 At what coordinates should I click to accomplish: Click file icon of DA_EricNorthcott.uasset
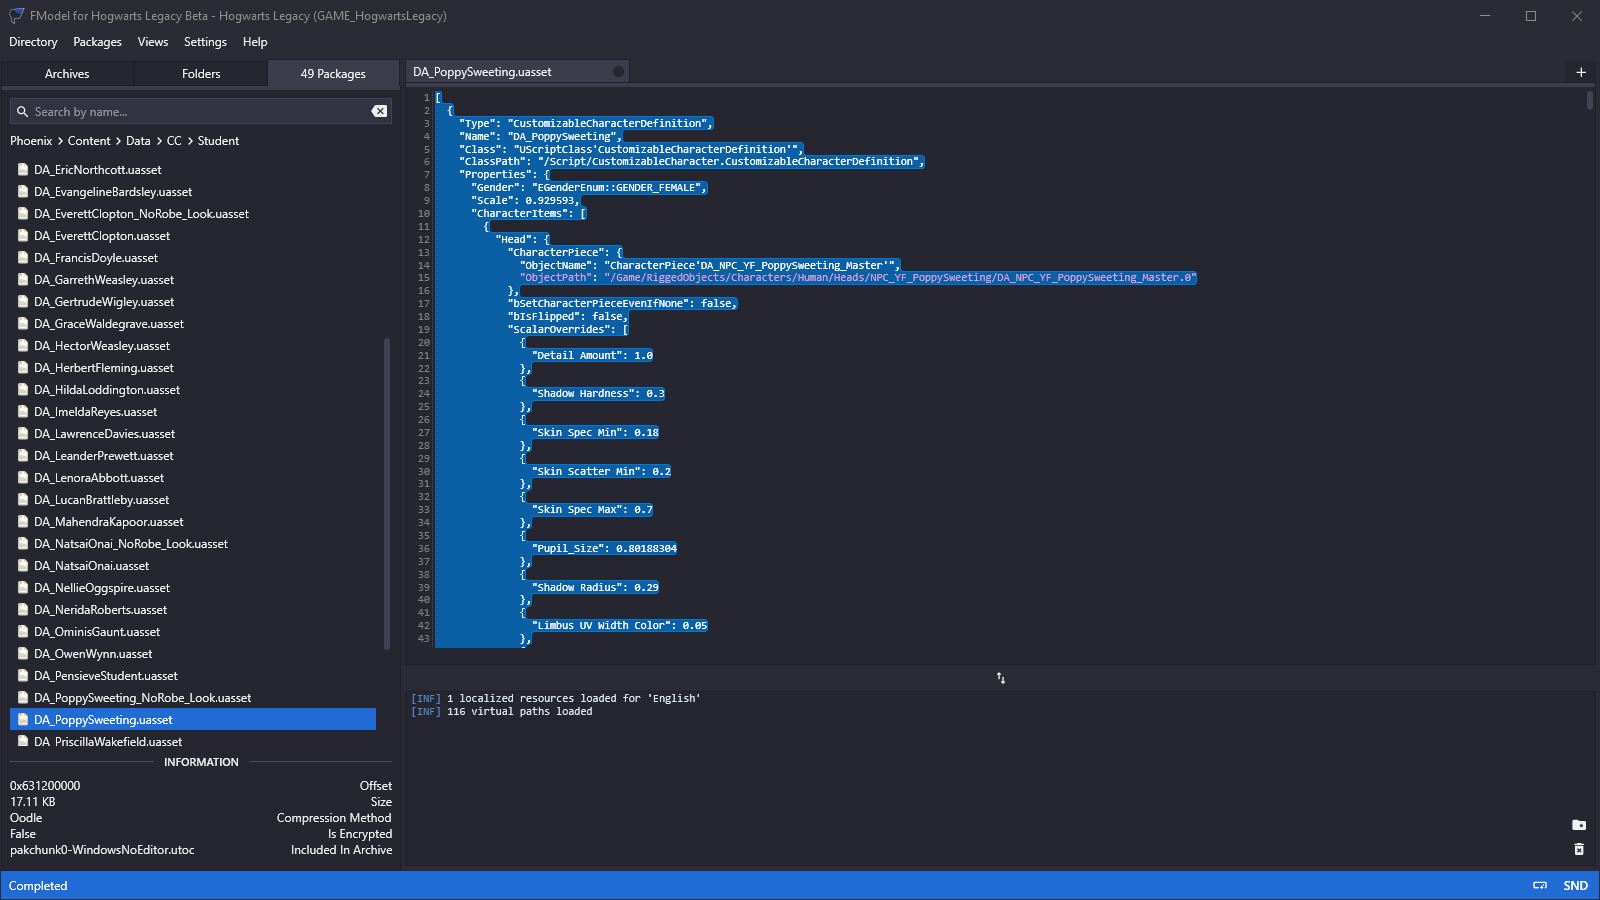pyautogui.click(x=22, y=170)
